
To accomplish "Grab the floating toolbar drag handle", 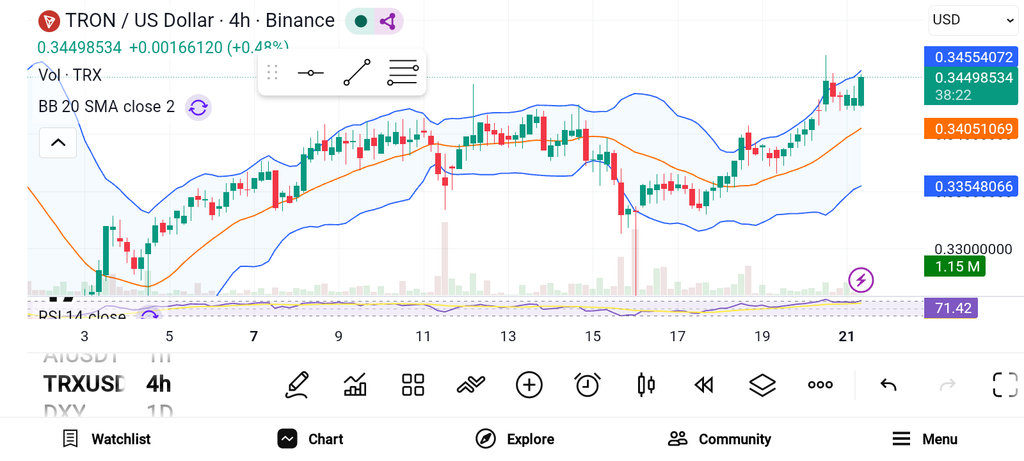I will click(x=272, y=72).
